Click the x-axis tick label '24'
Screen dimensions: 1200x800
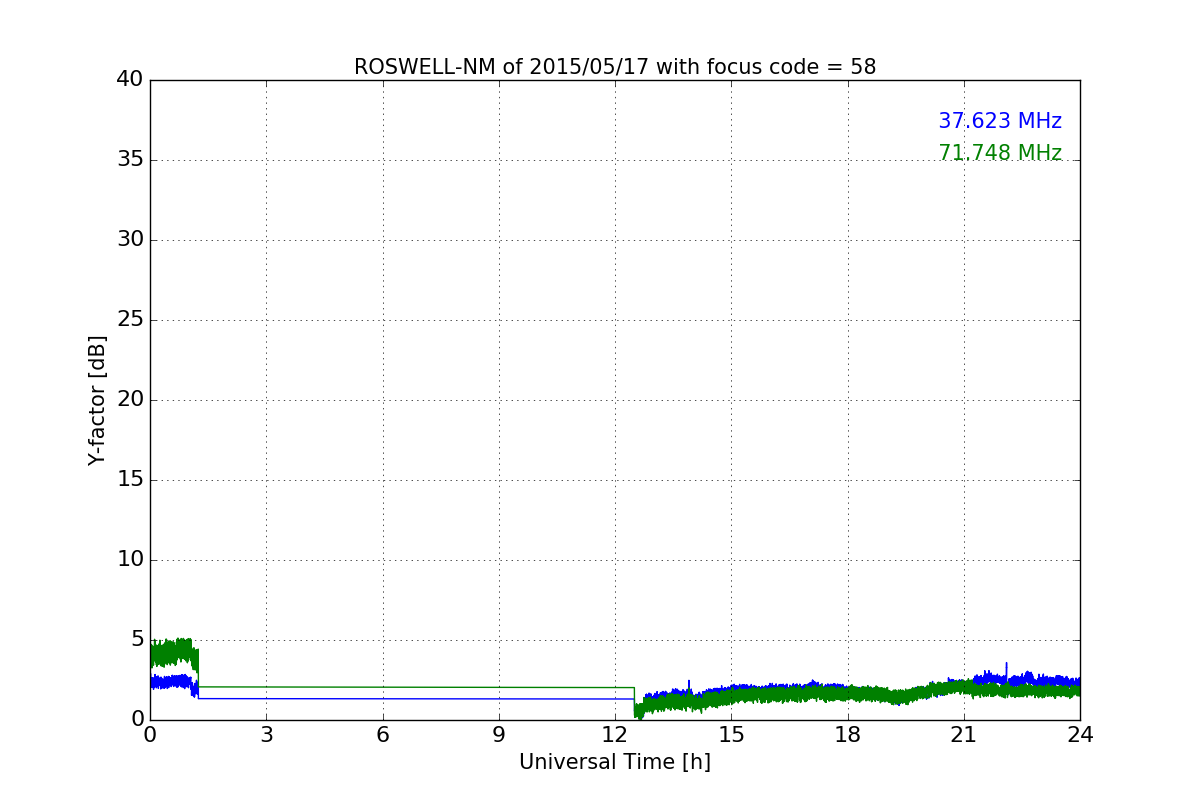tap(1080, 734)
